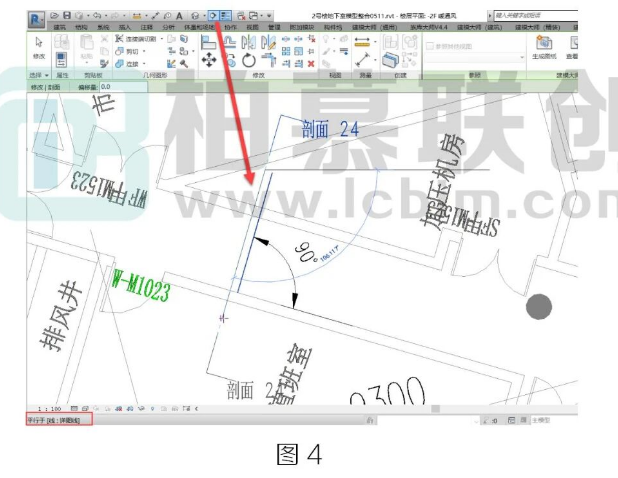Click the Switch Windows icon
This screenshot has width=618, height=478.
pyautogui.click(x=253, y=16)
